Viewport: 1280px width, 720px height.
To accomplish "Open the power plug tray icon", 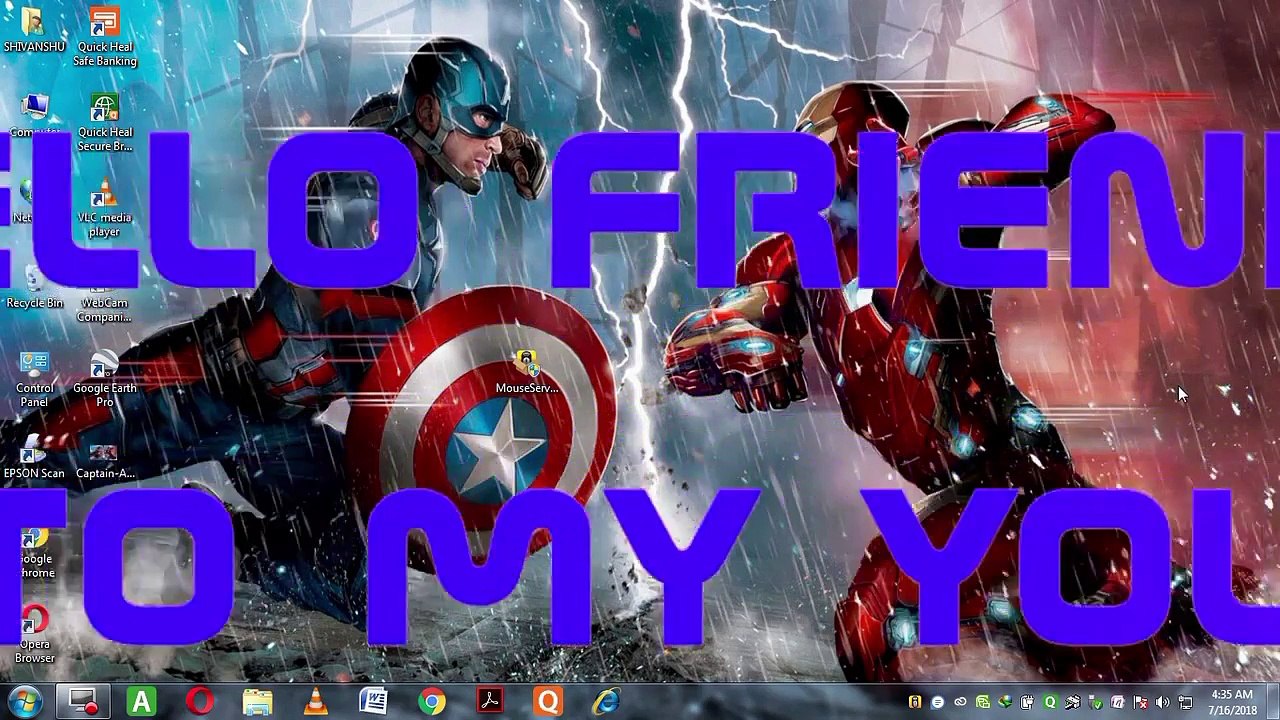I will [1027, 703].
